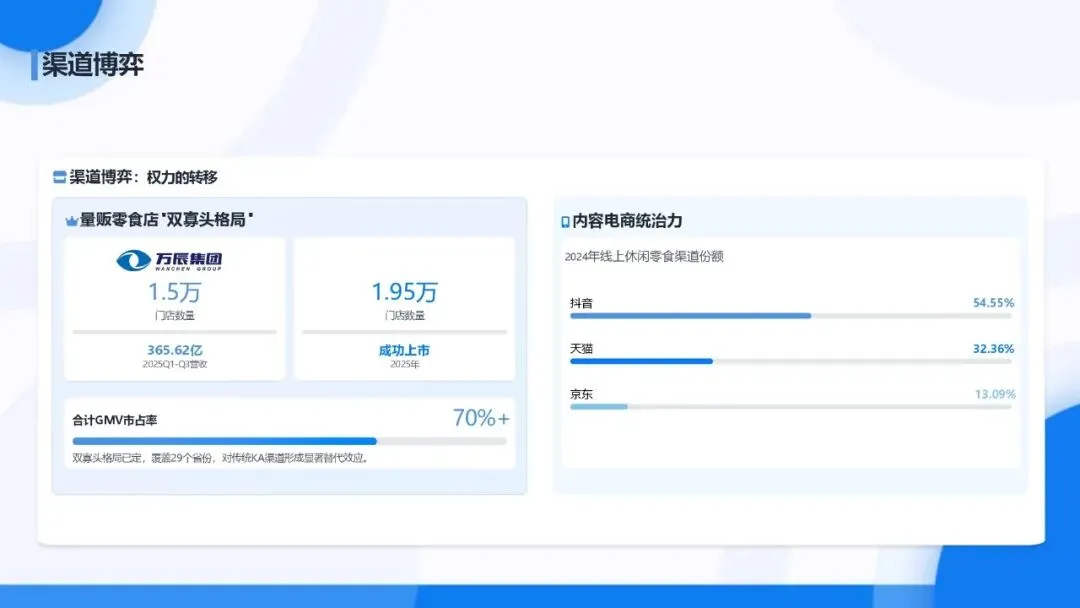The height and width of the screenshot is (608, 1080).
Task: Click the storefront icon beside 渠道博弈：权力的转移
Action: coord(59,178)
